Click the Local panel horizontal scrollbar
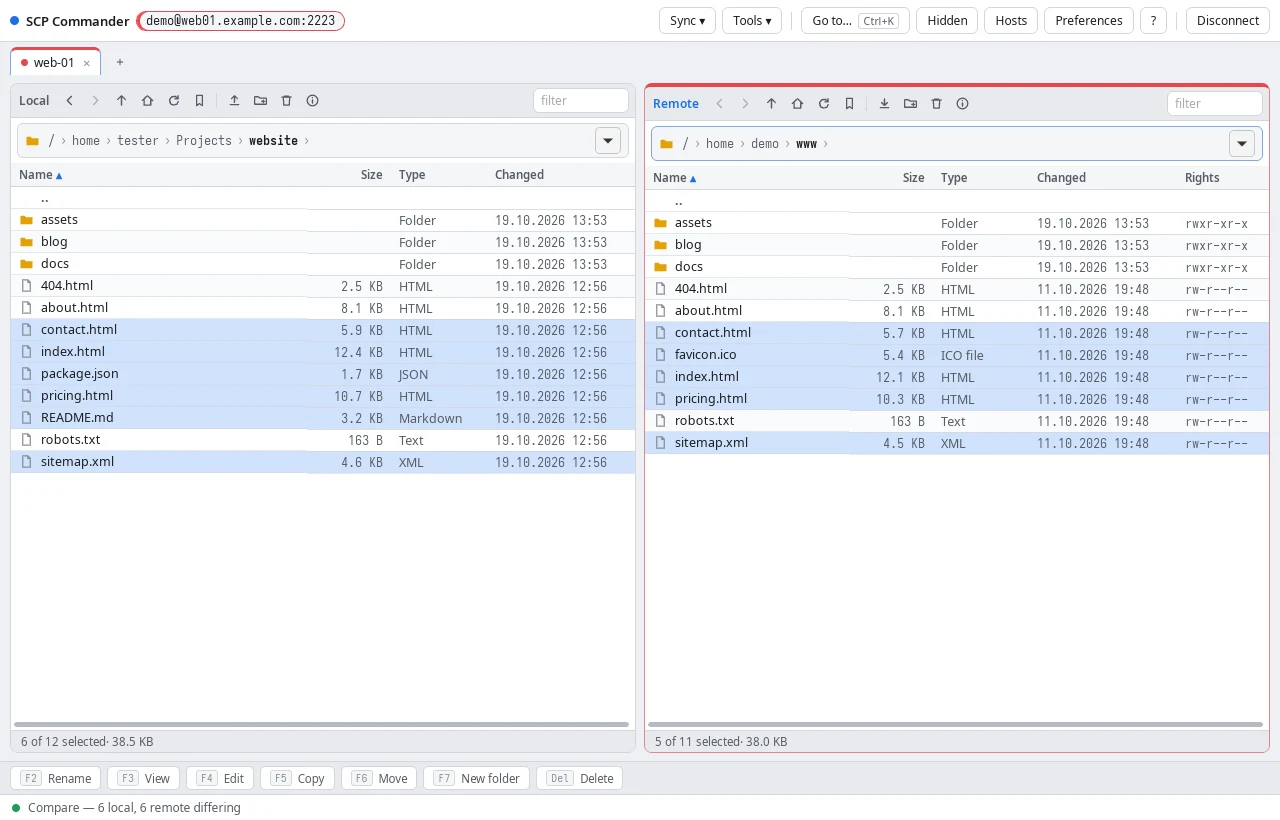Image resolution: width=1280 pixels, height=820 pixels. 322,724
